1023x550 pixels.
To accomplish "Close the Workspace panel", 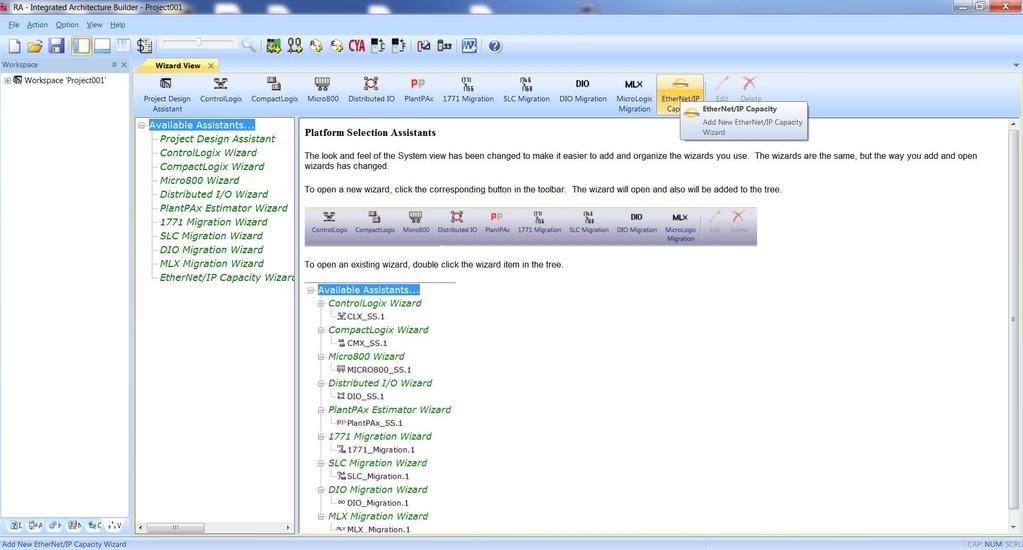I will click(x=124, y=65).
